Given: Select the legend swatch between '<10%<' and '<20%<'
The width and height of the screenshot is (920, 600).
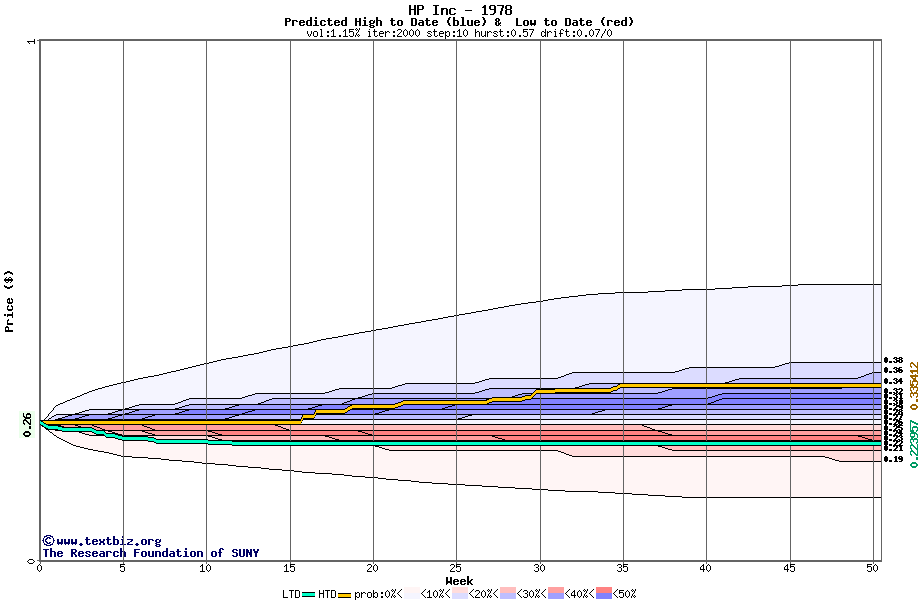Looking at the screenshot, I should pyautogui.click(x=460, y=594).
